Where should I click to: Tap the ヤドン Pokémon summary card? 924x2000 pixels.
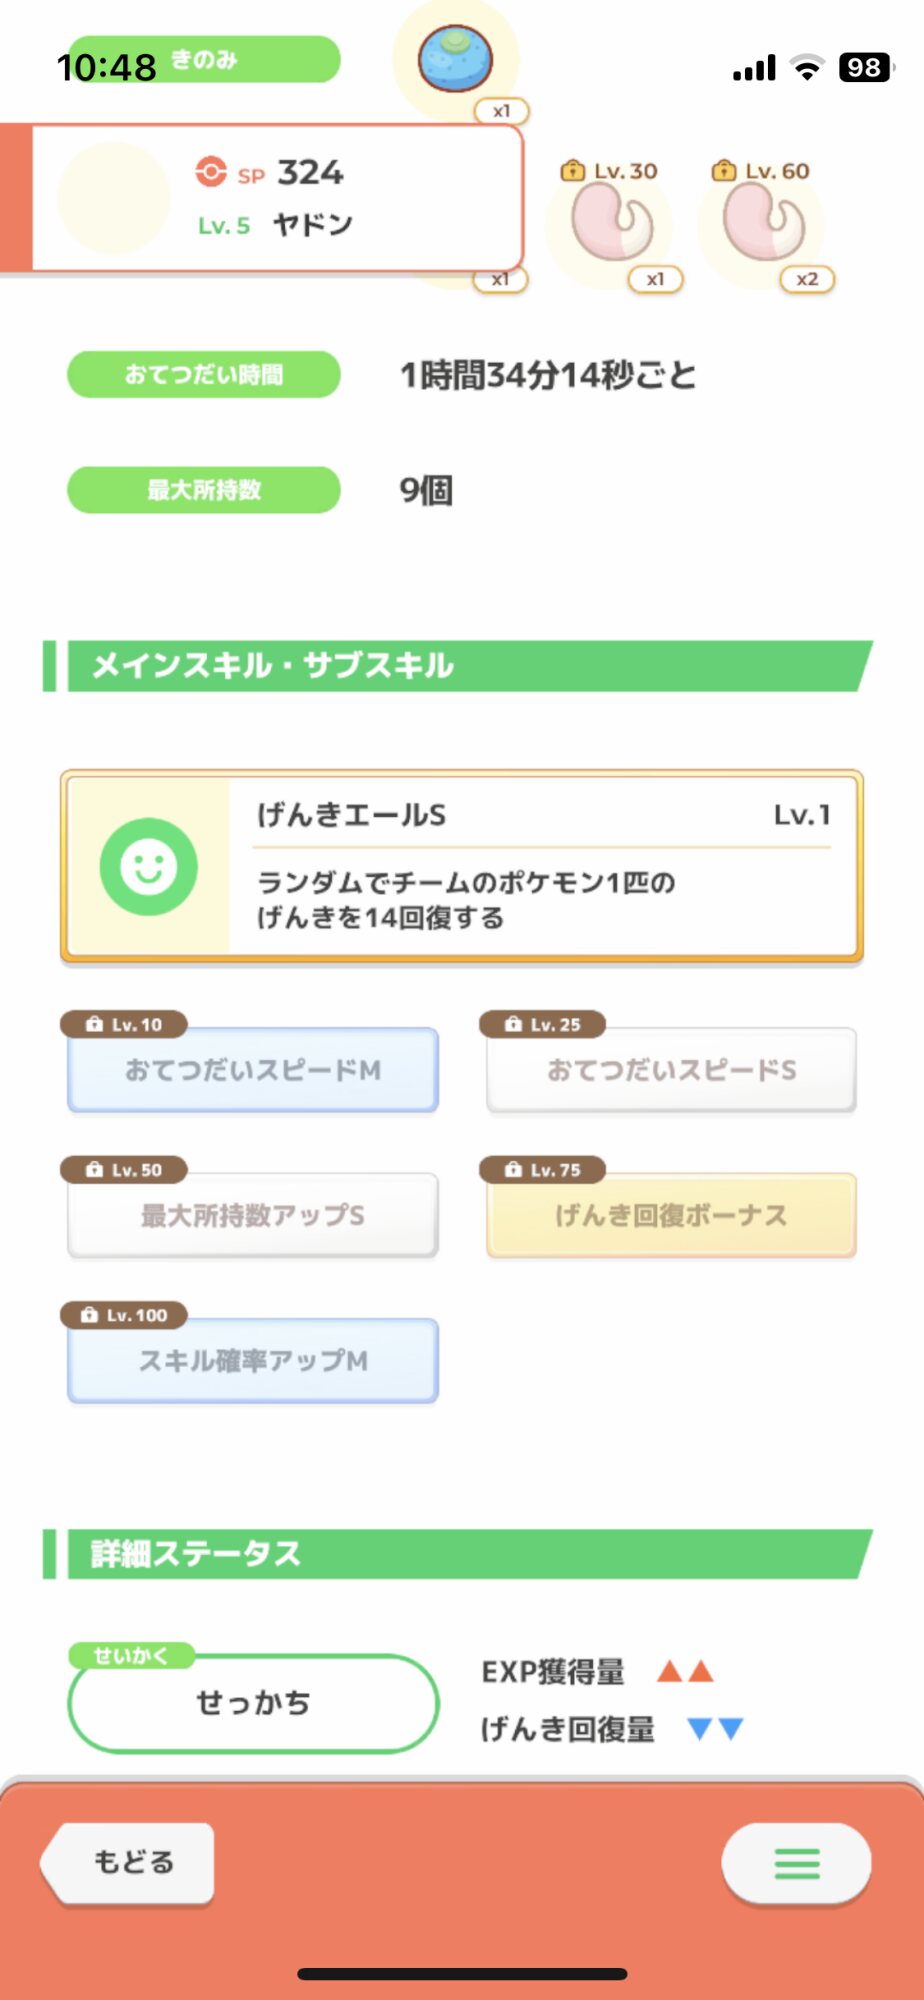278,198
